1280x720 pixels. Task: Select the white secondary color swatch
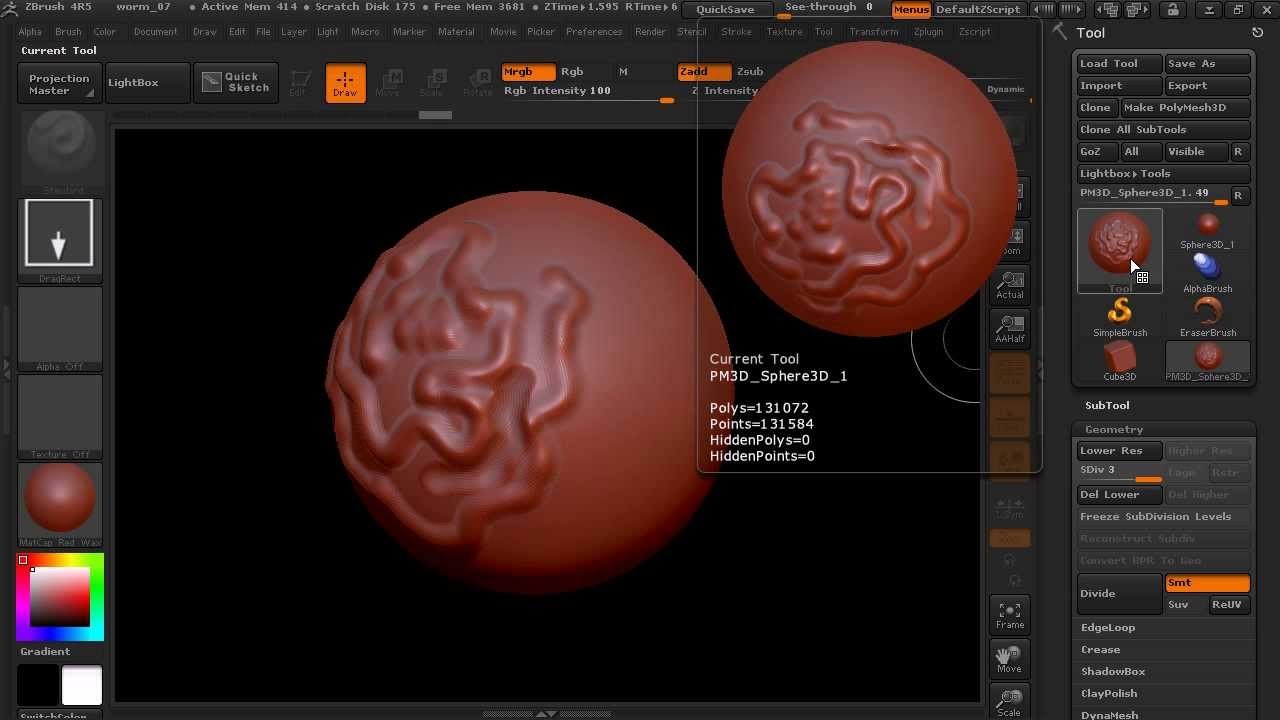[82, 686]
